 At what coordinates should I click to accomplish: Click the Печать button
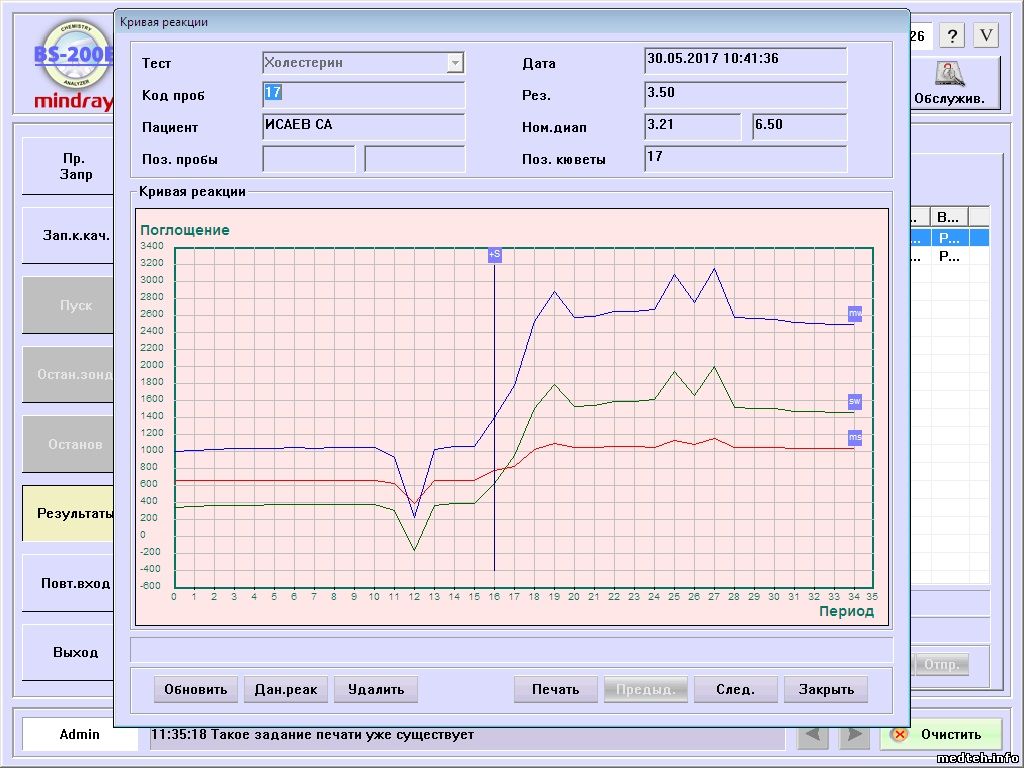[555, 689]
